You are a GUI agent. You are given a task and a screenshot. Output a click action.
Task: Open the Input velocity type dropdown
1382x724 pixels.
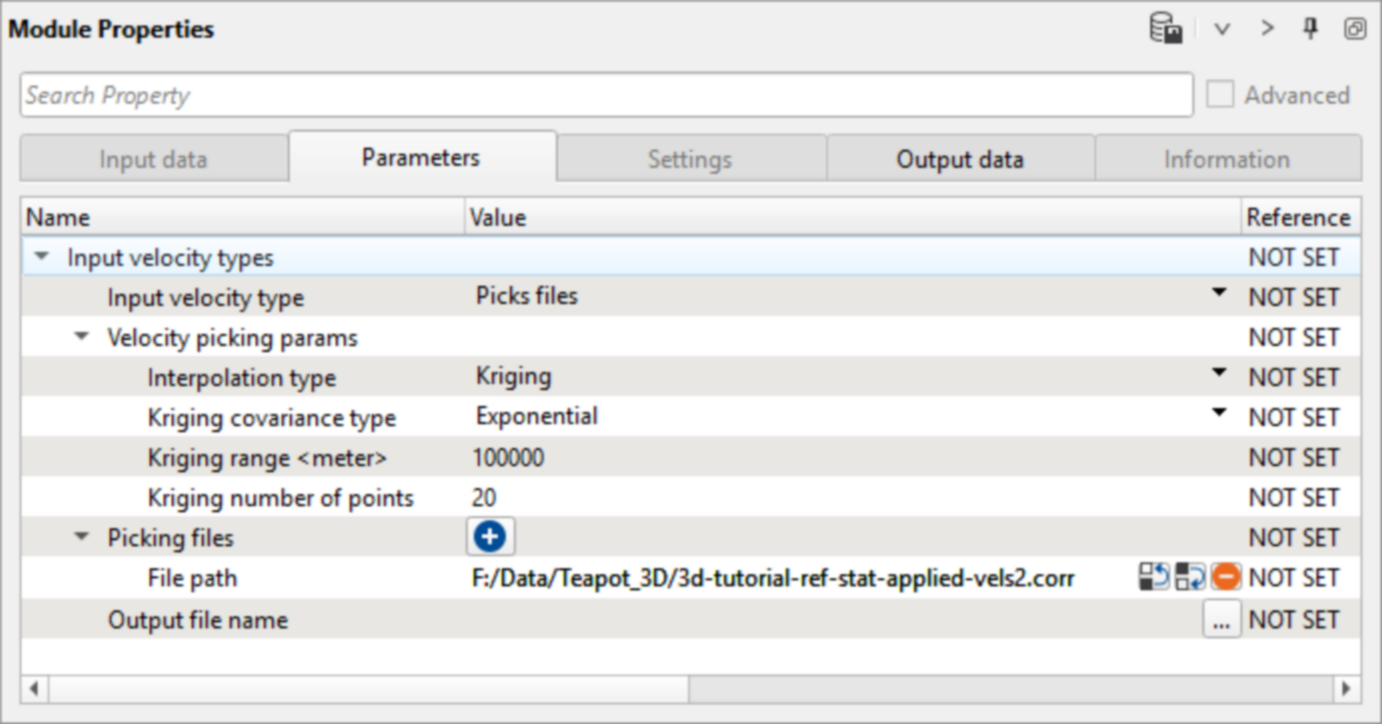1218,294
